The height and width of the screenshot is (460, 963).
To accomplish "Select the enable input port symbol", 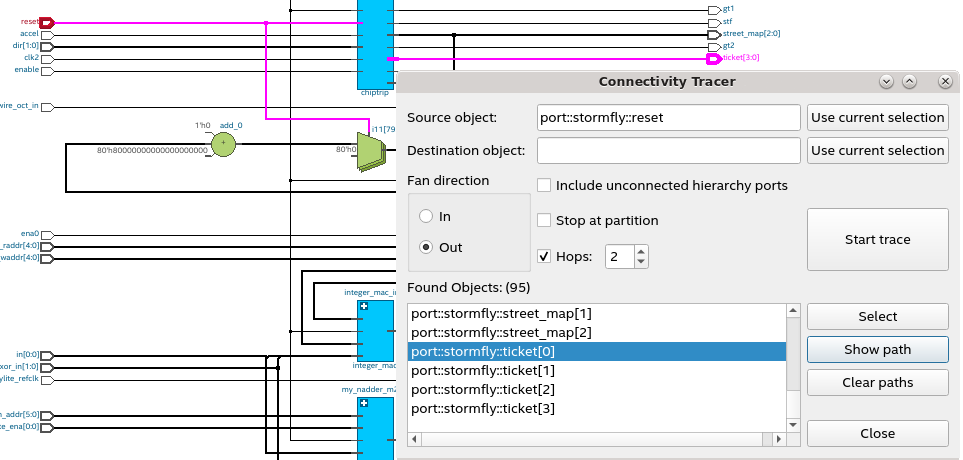I will pos(47,71).
